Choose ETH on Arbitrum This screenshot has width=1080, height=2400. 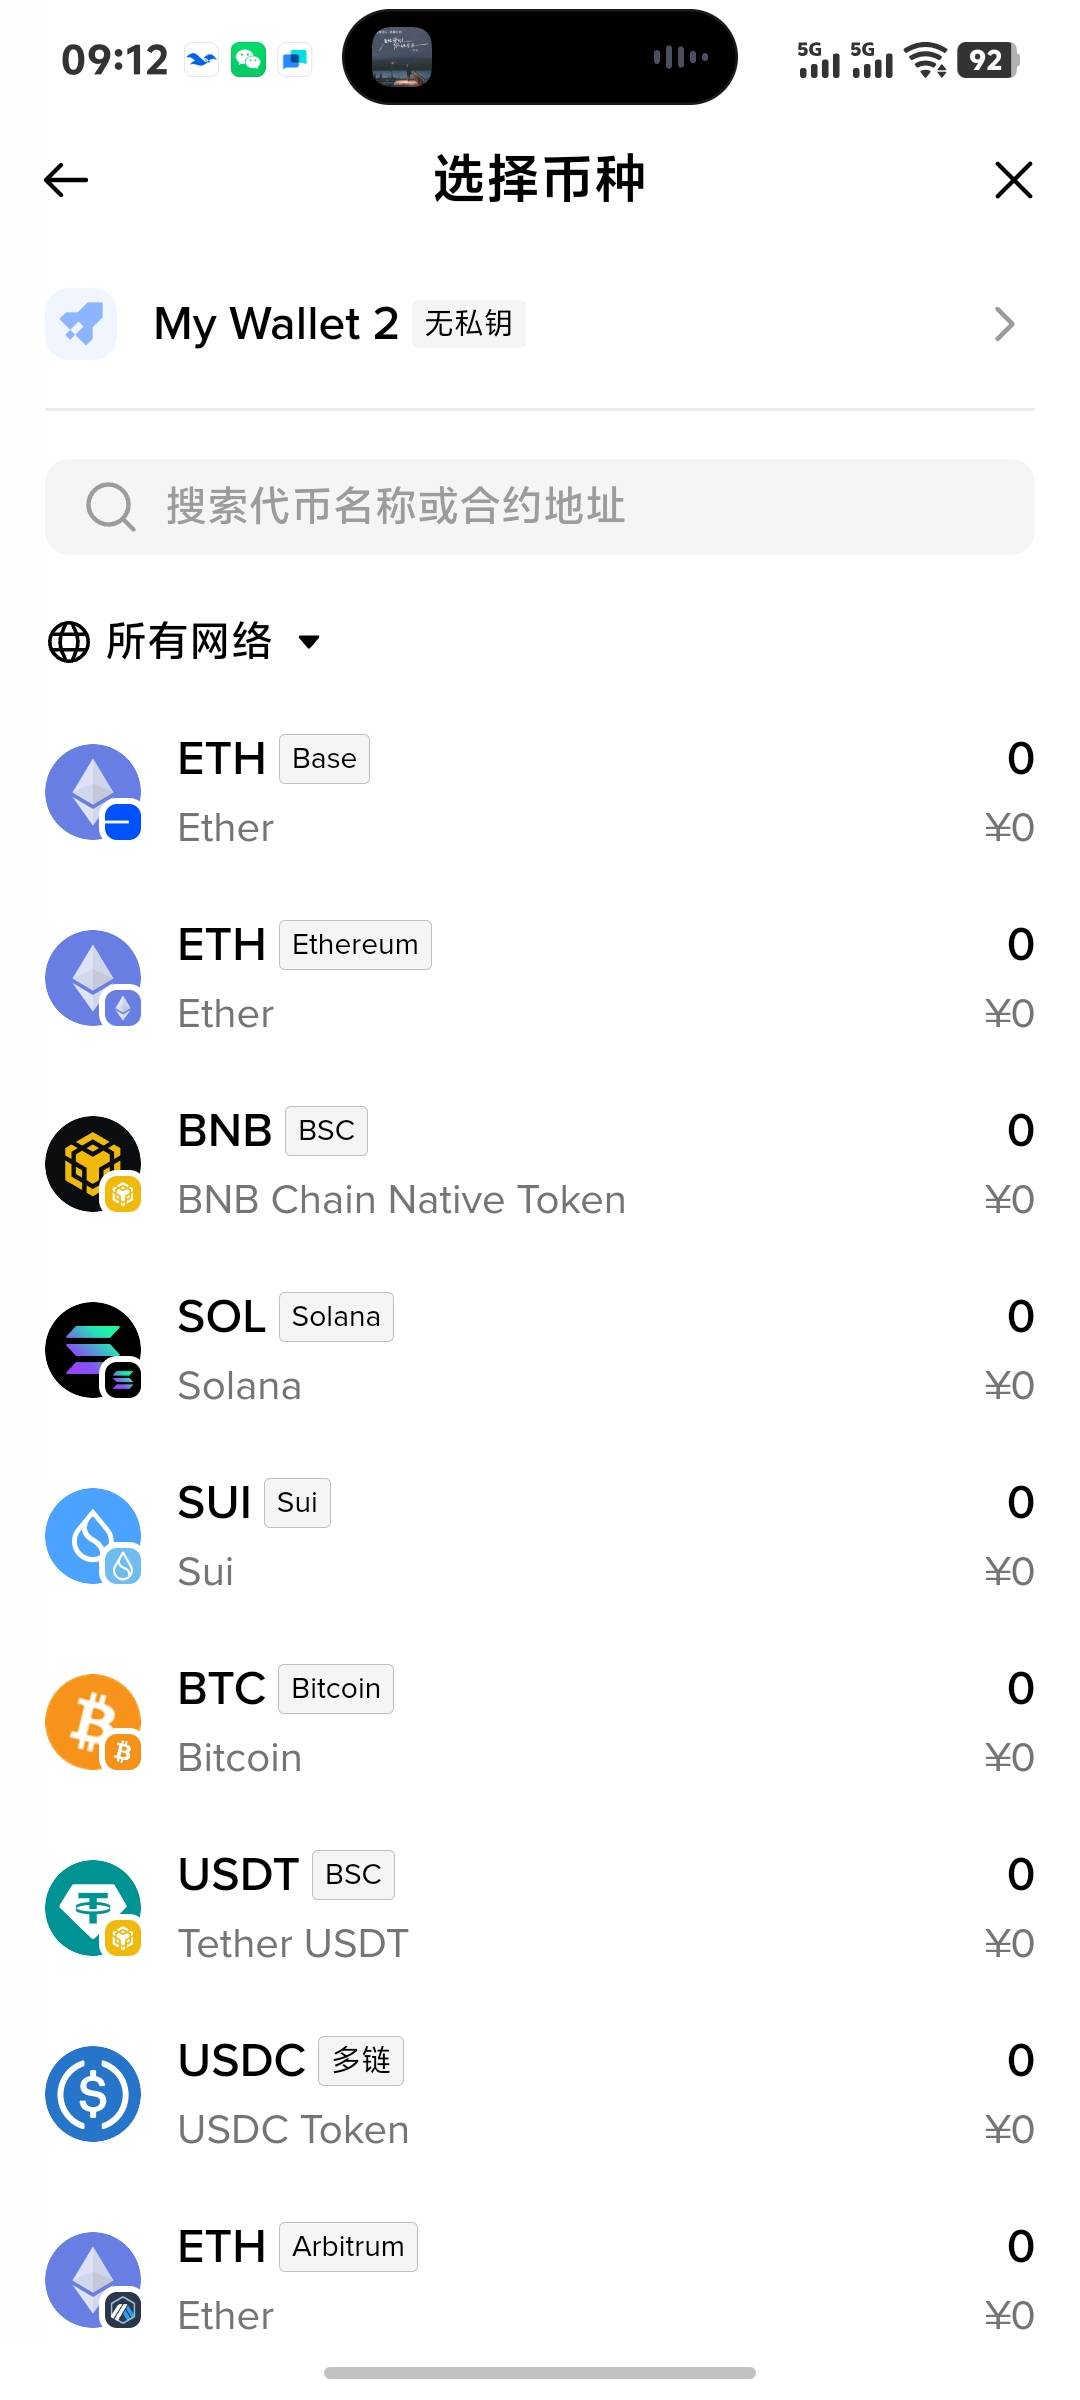(x=540, y=2280)
